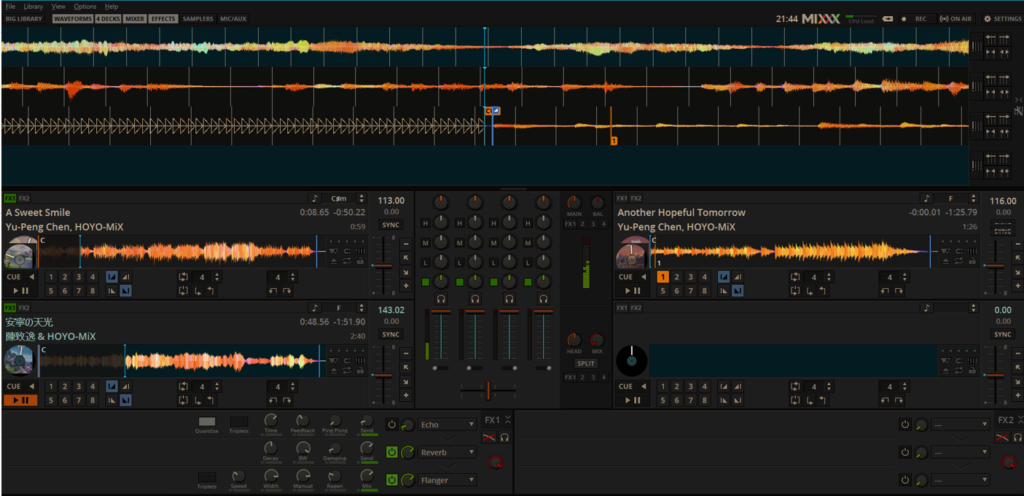1024x496 pixels.
Task: Set hotcue 3 on the 安寧の天光 deck
Action: [78, 386]
